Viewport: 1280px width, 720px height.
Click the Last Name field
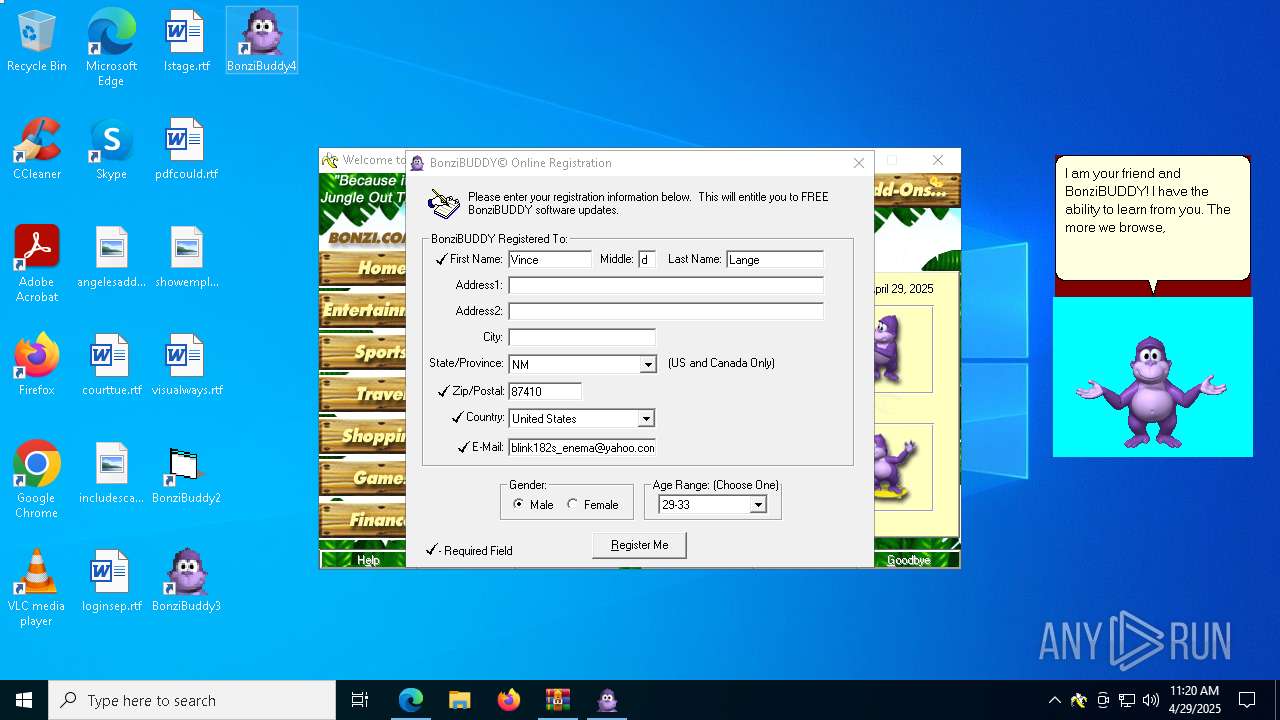coord(775,259)
